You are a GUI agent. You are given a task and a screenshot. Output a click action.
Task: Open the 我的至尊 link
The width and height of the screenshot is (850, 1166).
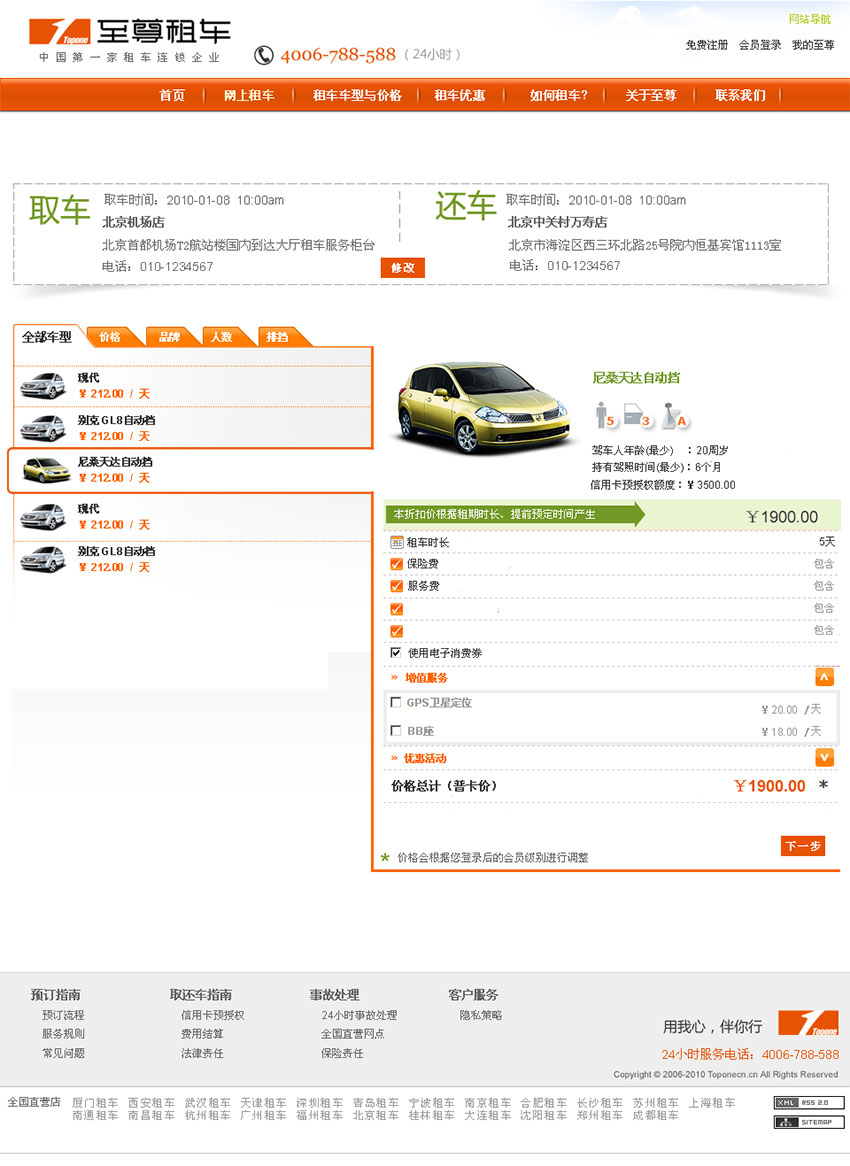813,45
